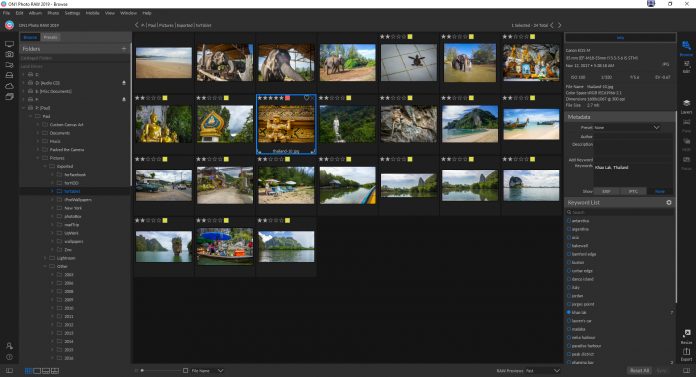
Task: Collapse the Other folder tree node
Action: point(45,266)
